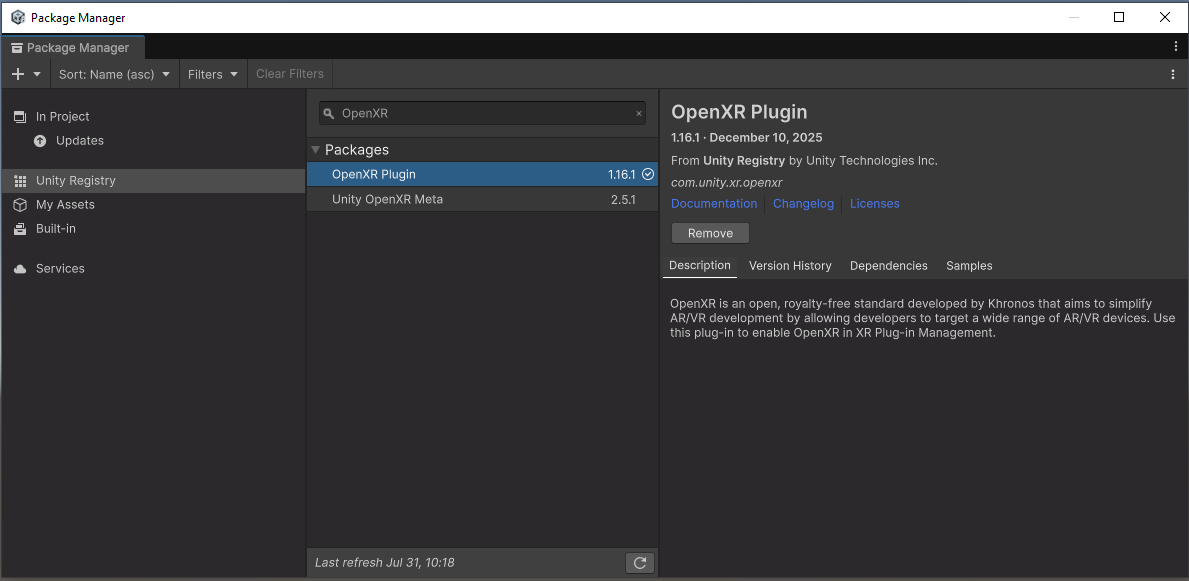Open the Changelog link
1189x581 pixels.
coord(803,204)
